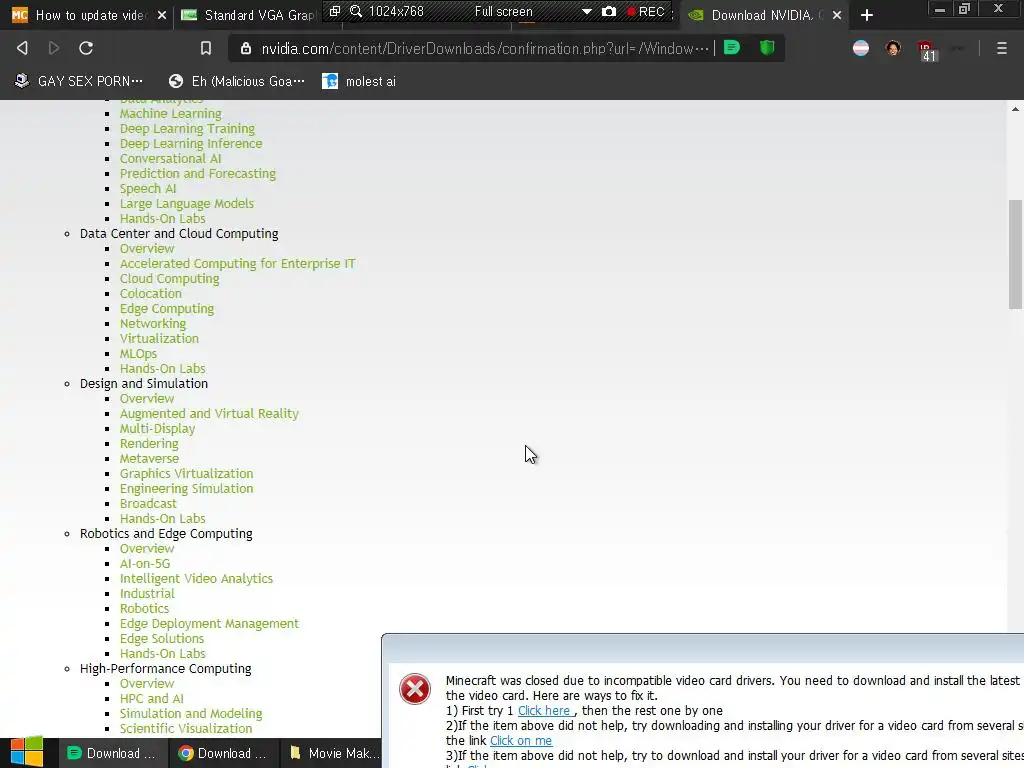Click the recorder window-select icon

[334, 12]
